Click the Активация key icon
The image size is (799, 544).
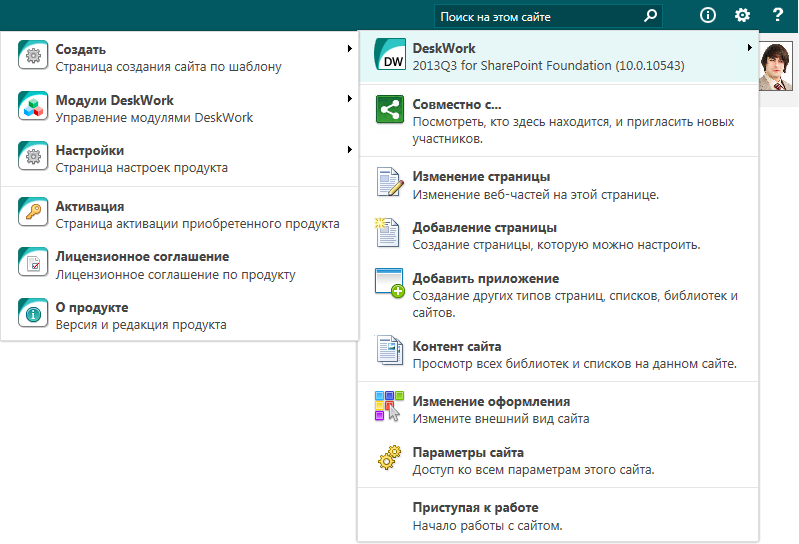coord(33,211)
